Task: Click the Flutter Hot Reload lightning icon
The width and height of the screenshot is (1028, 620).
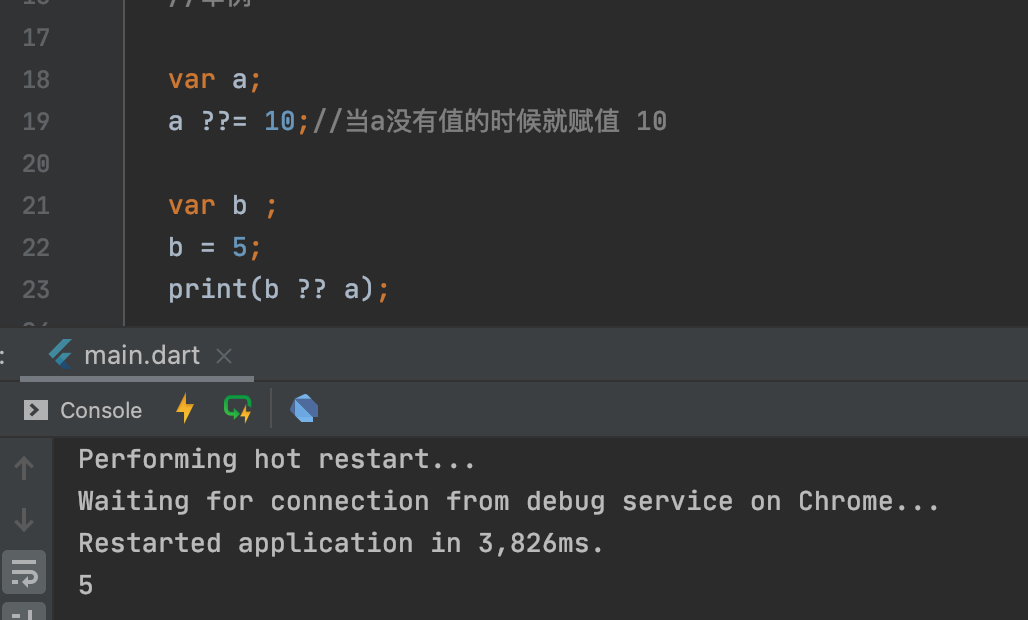Action: coord(186,408)
